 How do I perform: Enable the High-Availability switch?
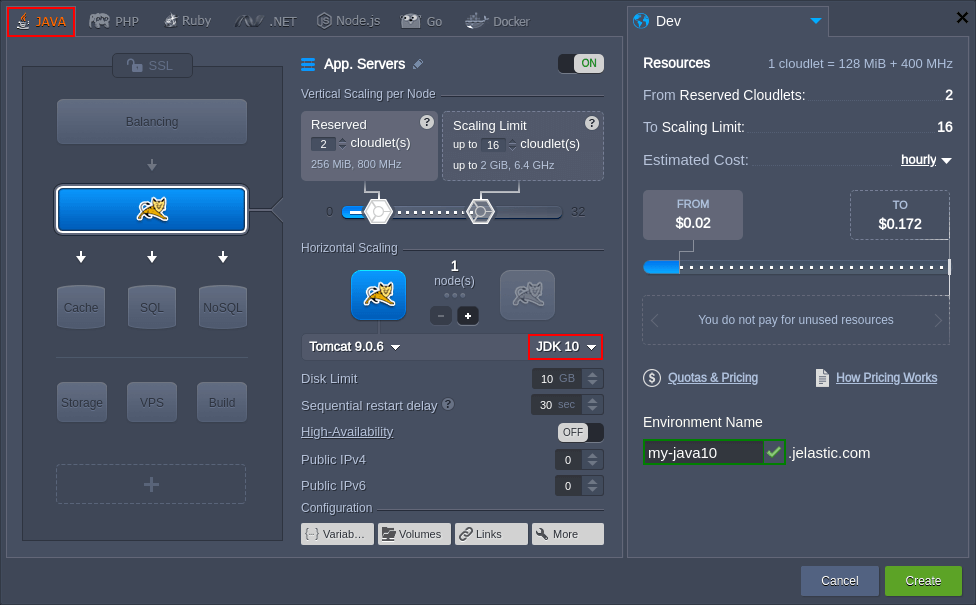click(x=580, y=432)
